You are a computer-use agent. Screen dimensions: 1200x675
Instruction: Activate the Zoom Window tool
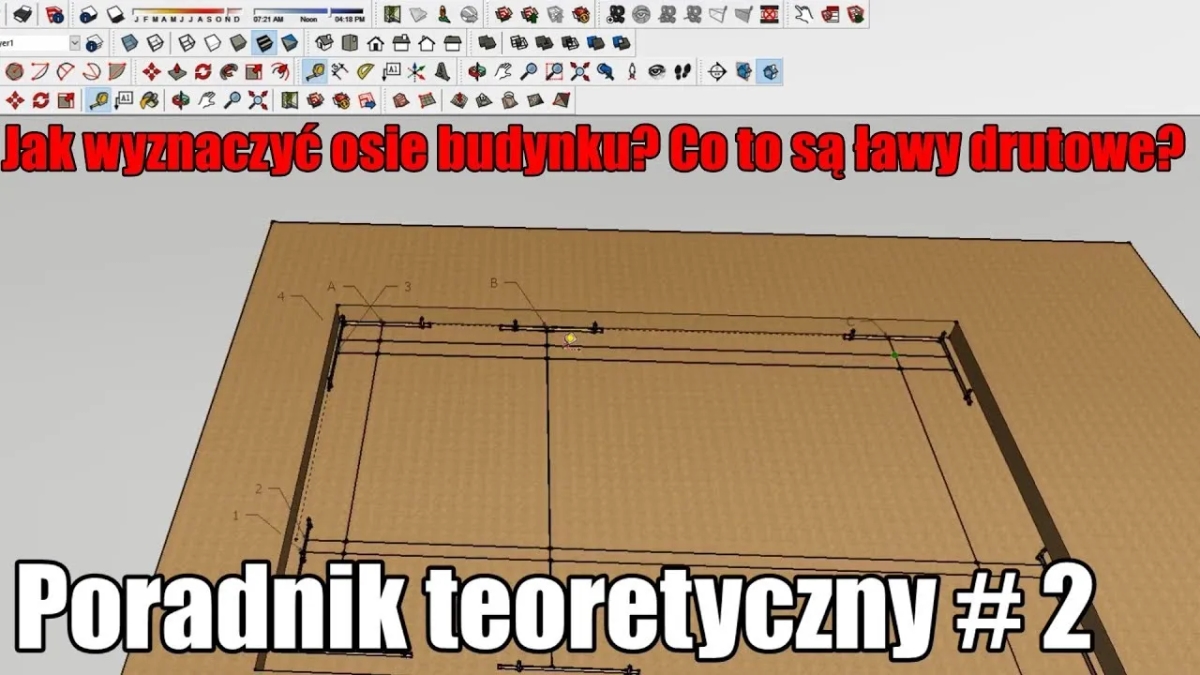click(554, 72)
